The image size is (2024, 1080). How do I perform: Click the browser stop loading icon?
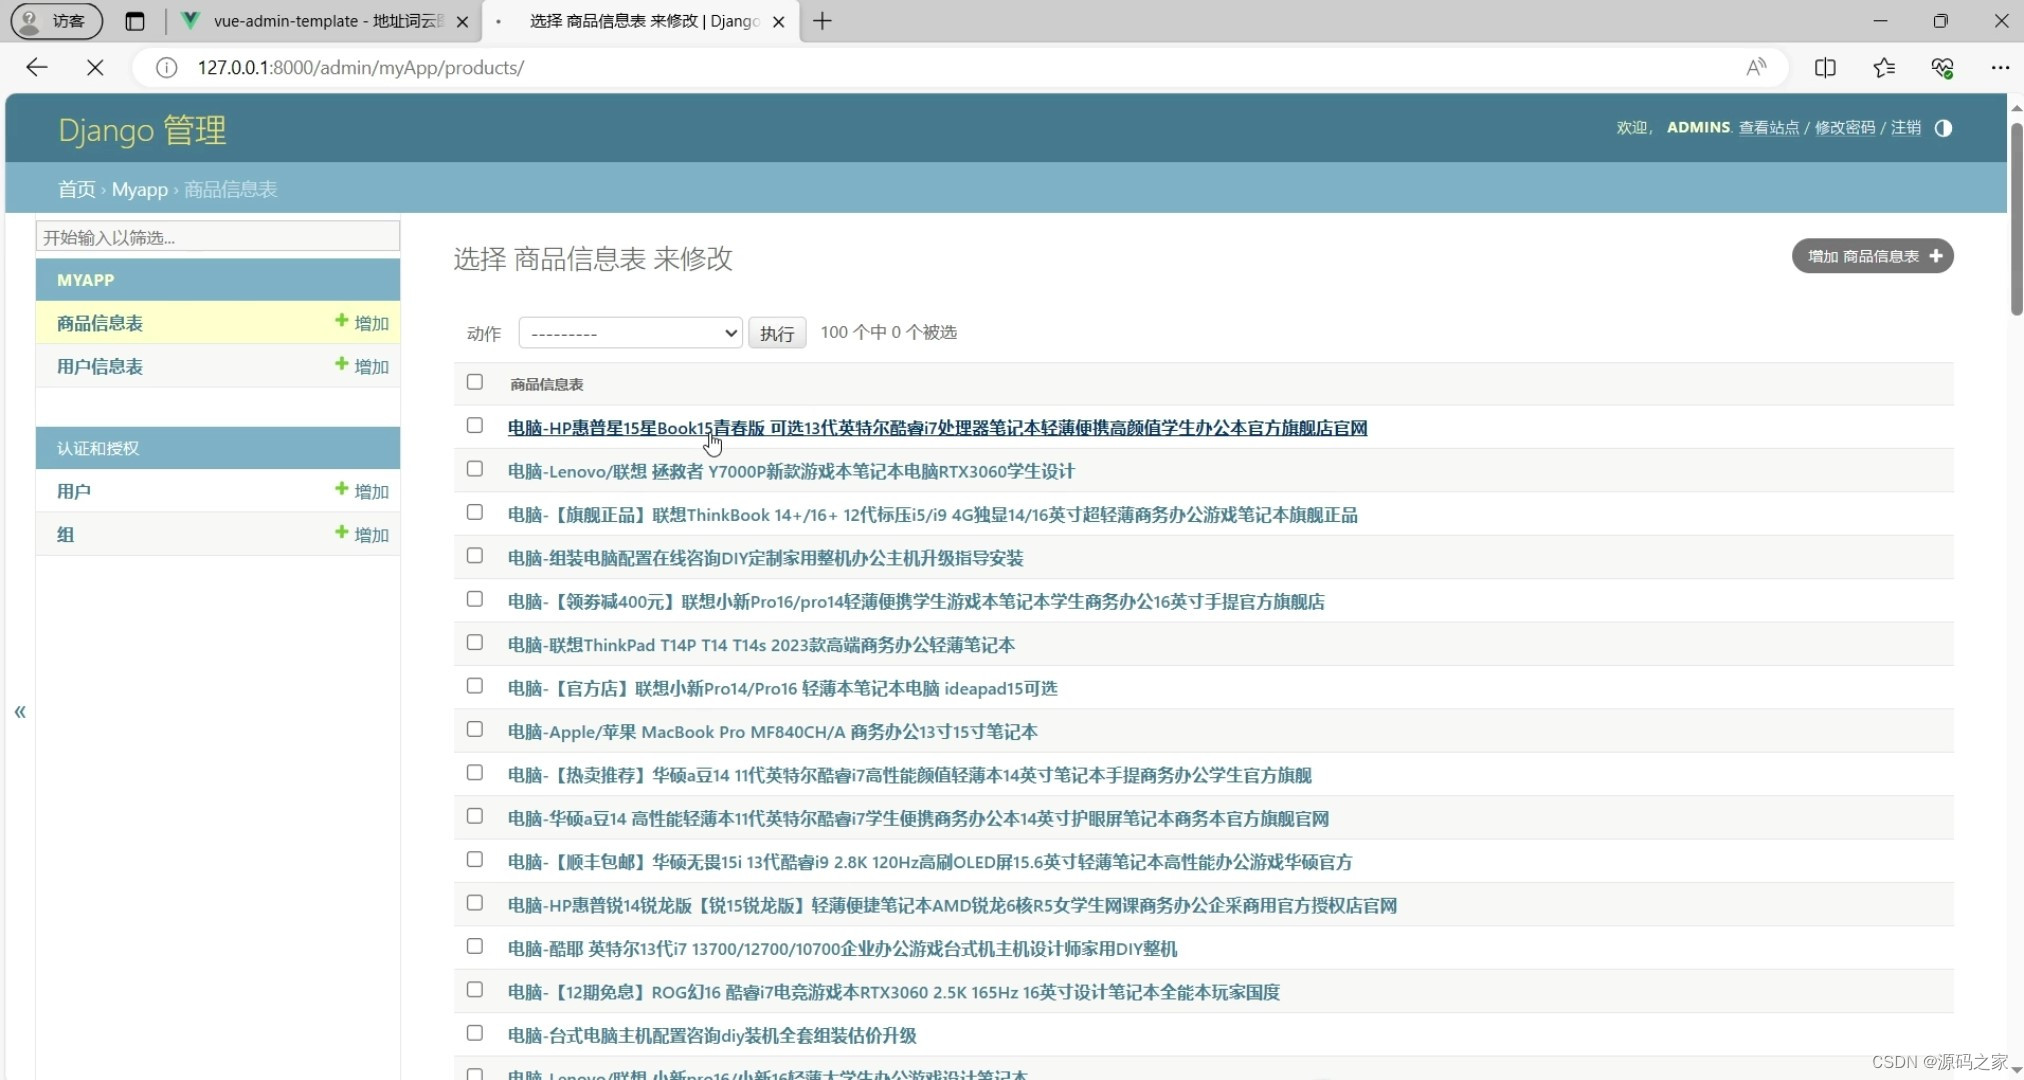point(95,67)
